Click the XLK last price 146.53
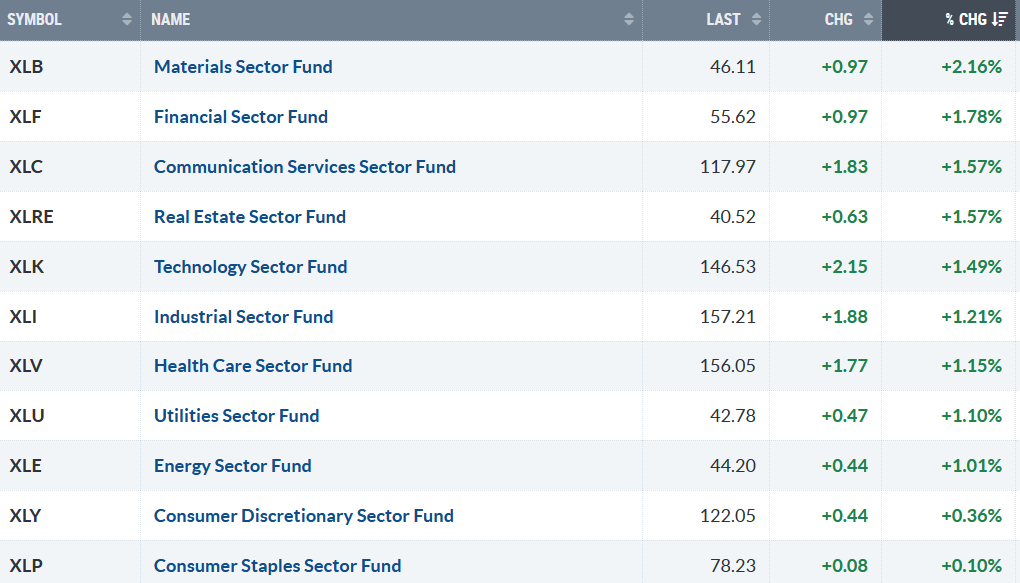The width and height of the screenshot is (1020, 583). [728, 267]
